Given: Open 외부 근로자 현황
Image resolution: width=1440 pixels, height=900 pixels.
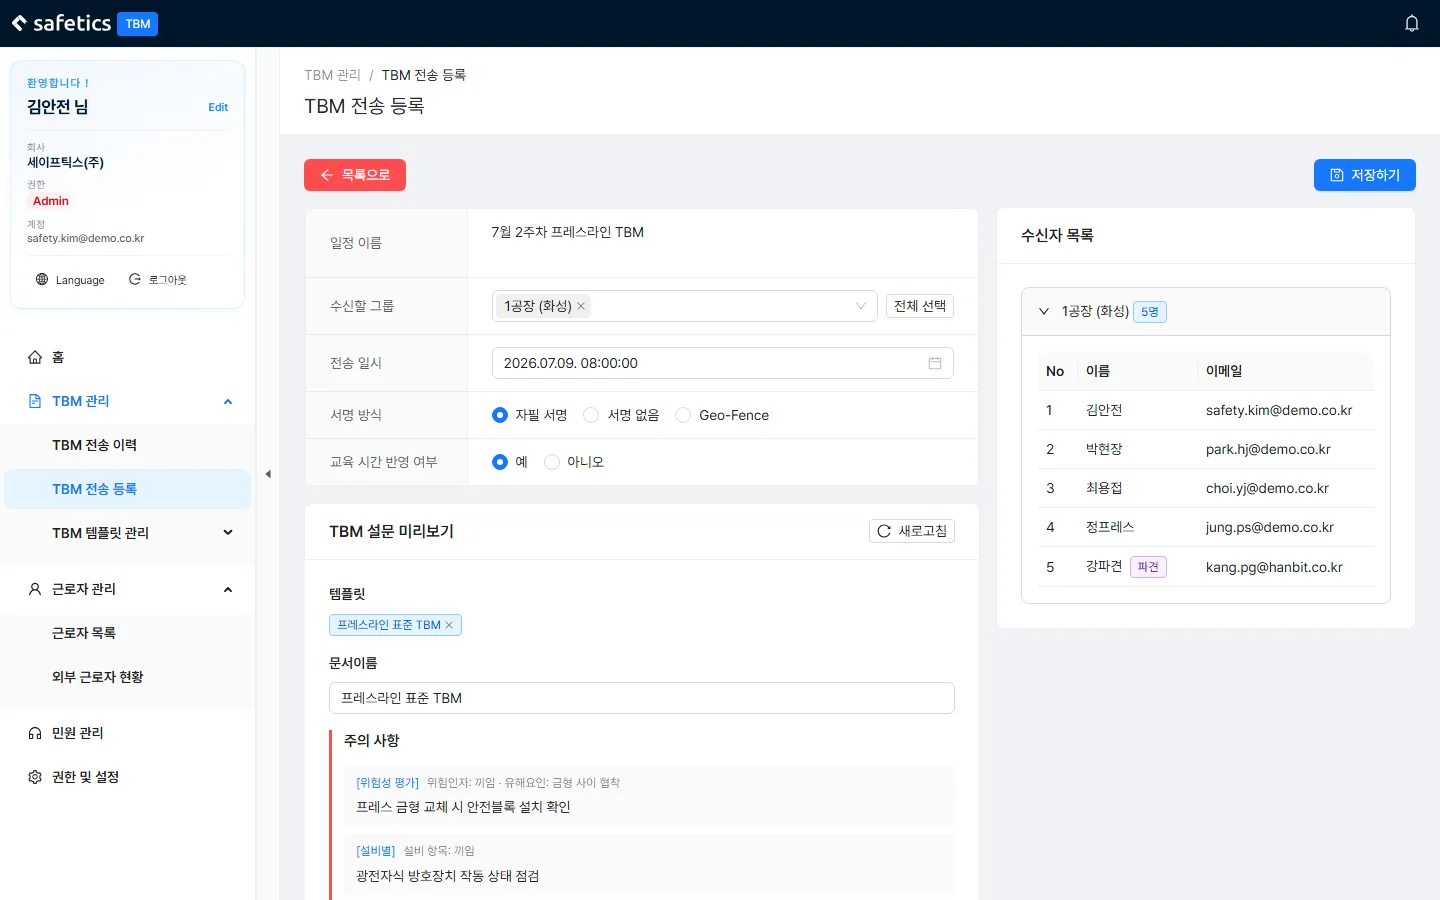Looking at the screenshot, I should pos(128,677).
